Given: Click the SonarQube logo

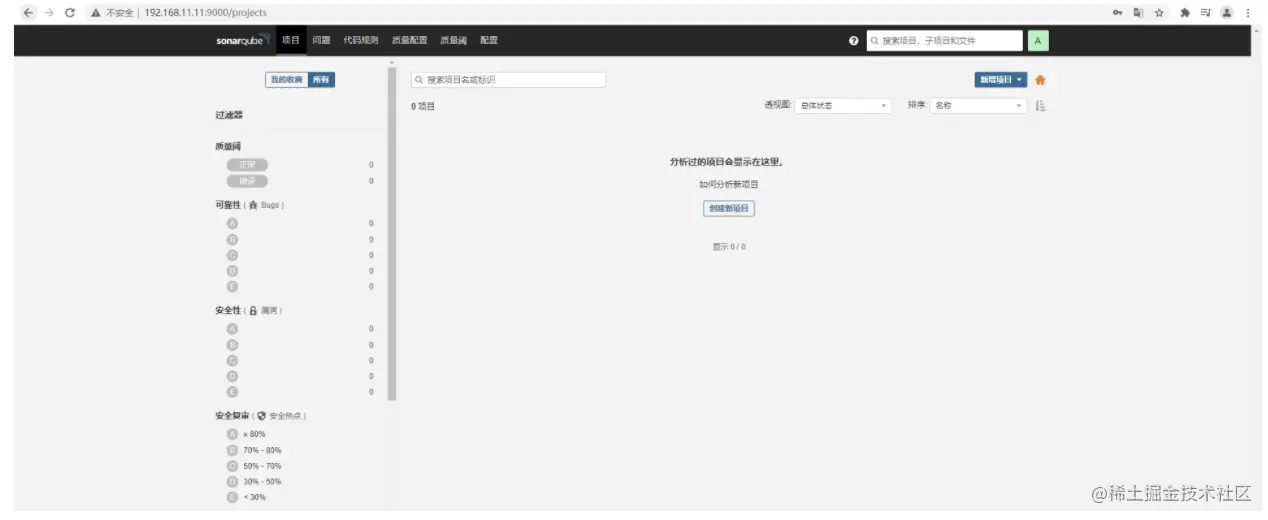Looking at the screenshot, I should point(243,40).
